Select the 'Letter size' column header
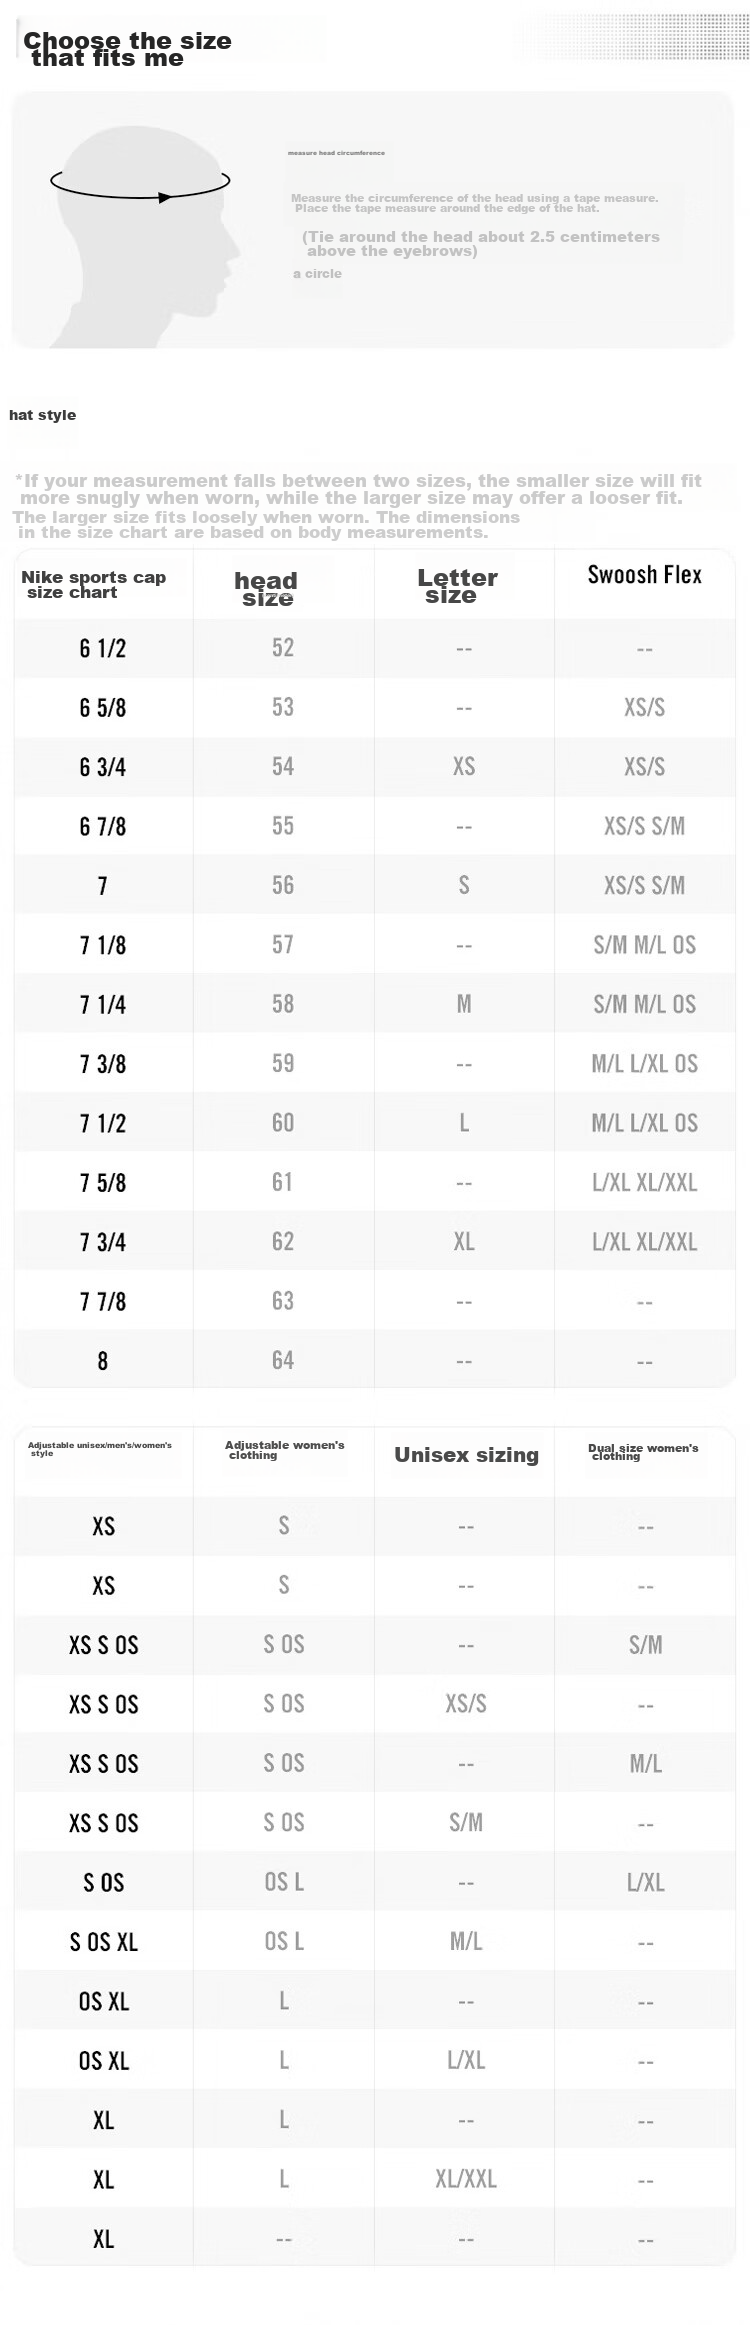Screen dimensions: 750x2325 click(x=457, y=586)
